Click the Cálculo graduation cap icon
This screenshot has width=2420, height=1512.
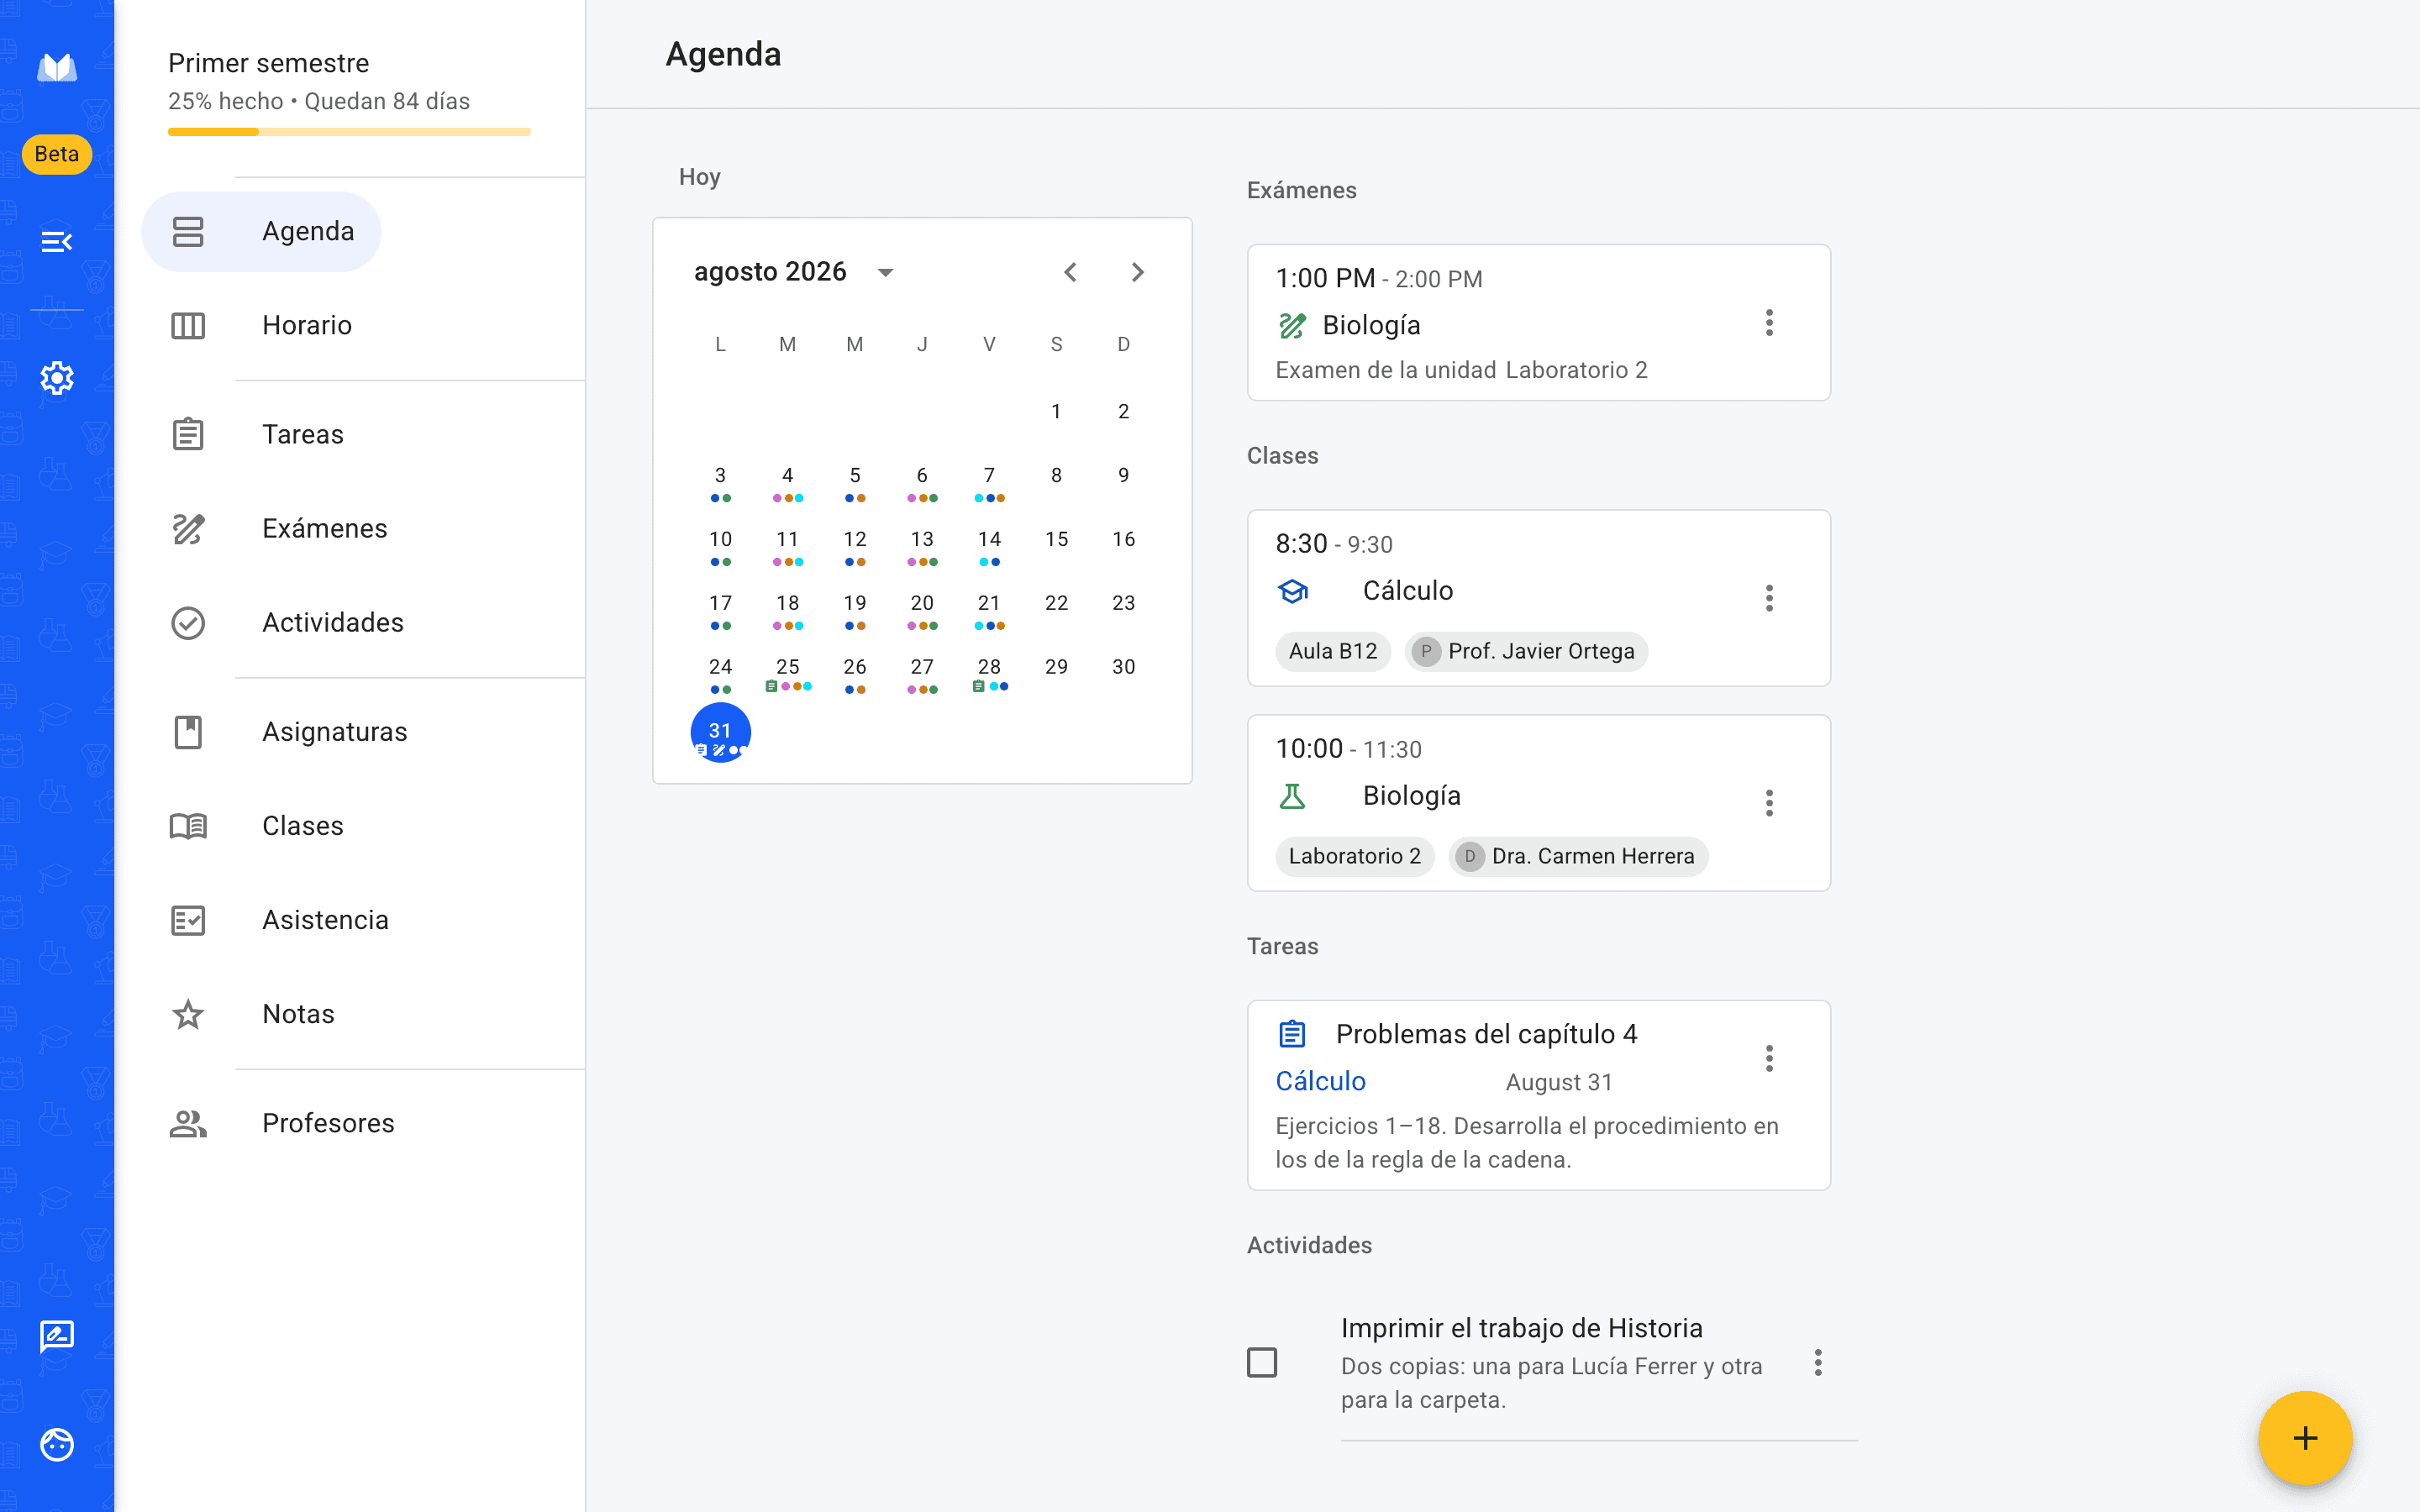coord(1292,591)
